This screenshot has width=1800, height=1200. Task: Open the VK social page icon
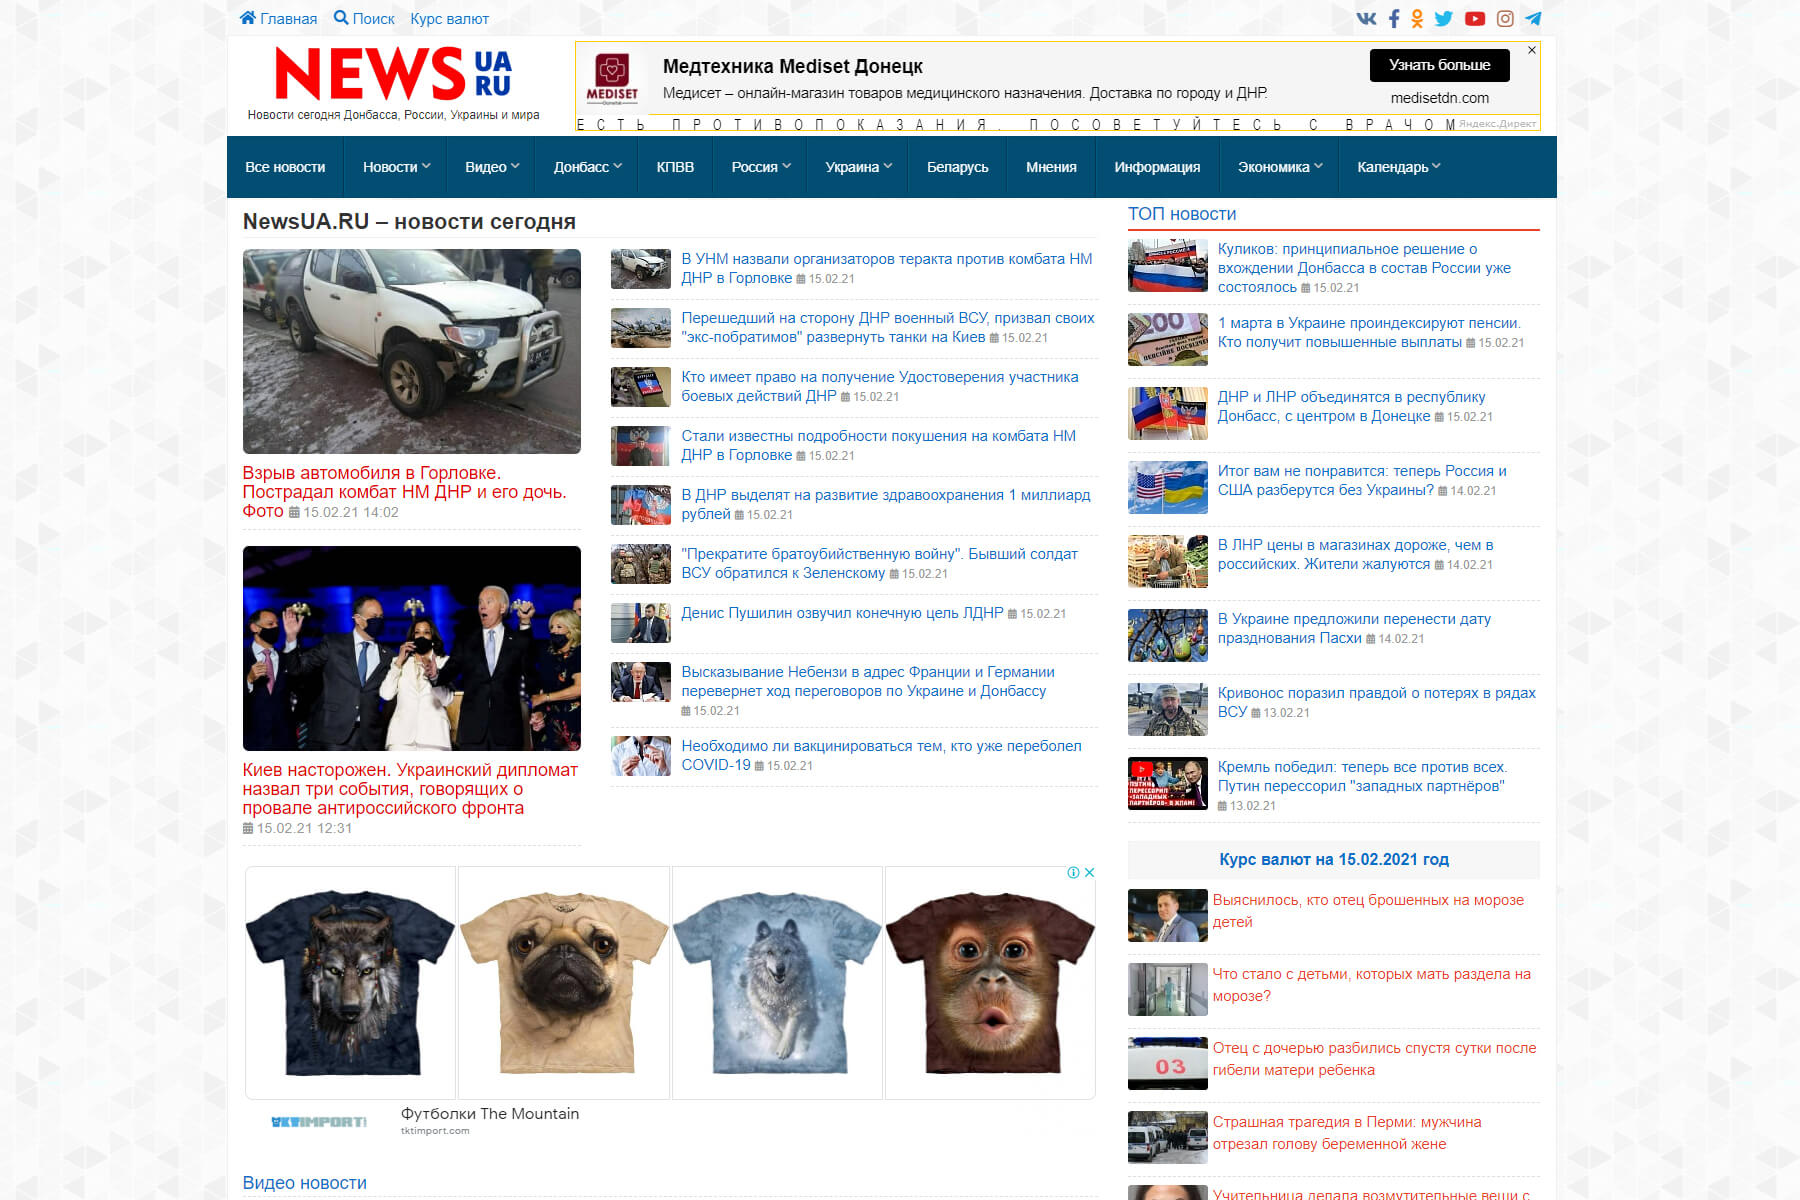tap(1366, 18)
